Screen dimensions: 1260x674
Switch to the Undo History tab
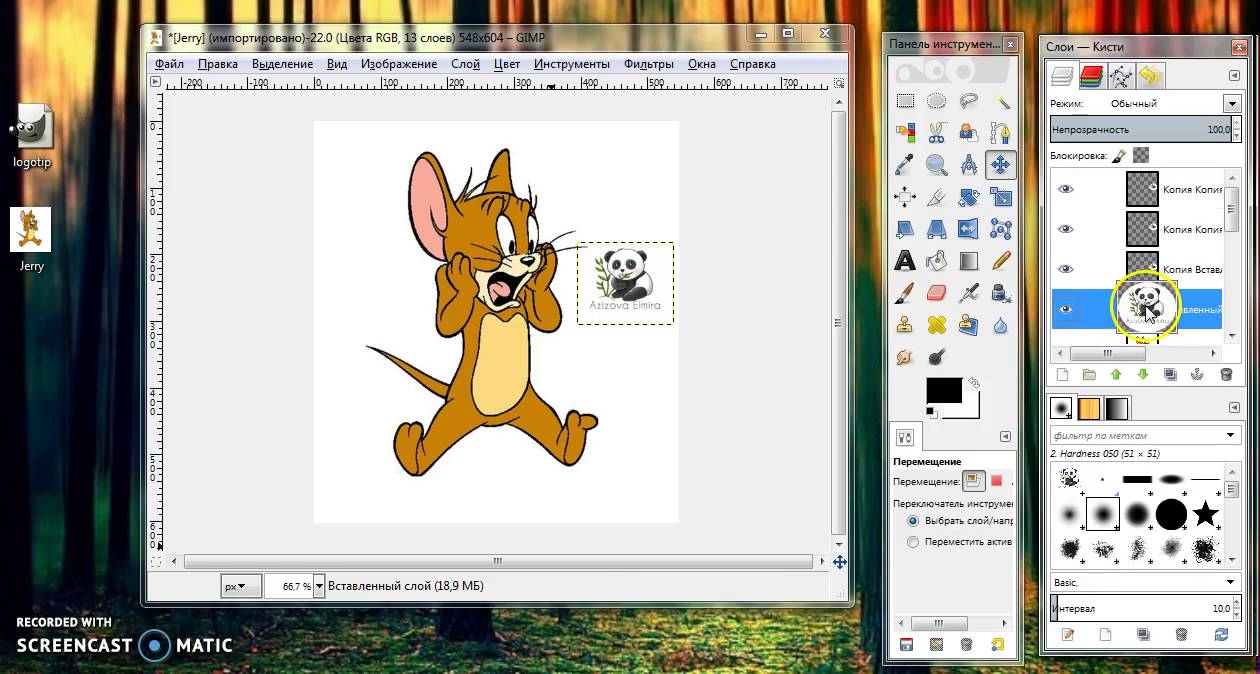1150,76
